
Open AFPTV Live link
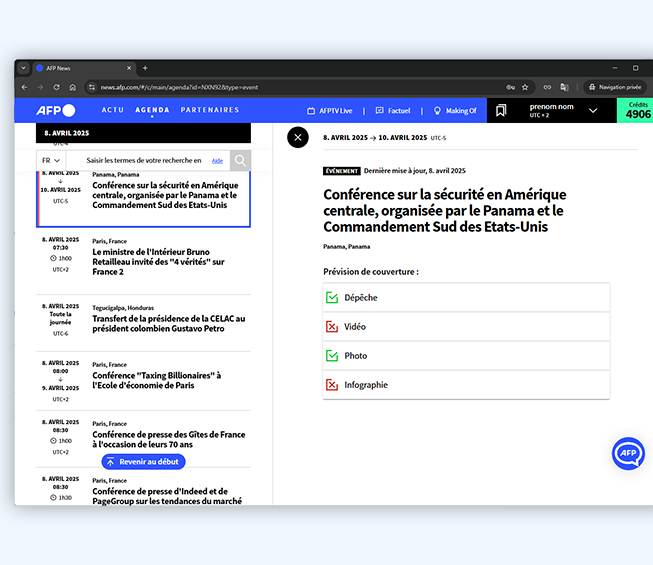330,111
